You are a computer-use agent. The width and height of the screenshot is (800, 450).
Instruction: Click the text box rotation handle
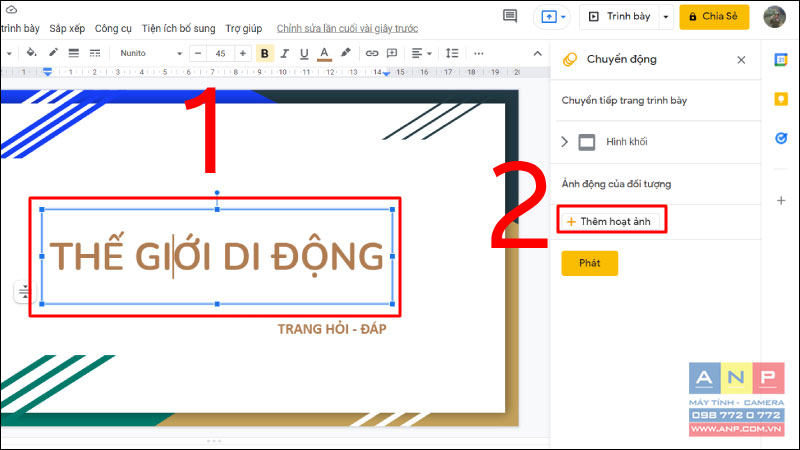pos(217,192)
